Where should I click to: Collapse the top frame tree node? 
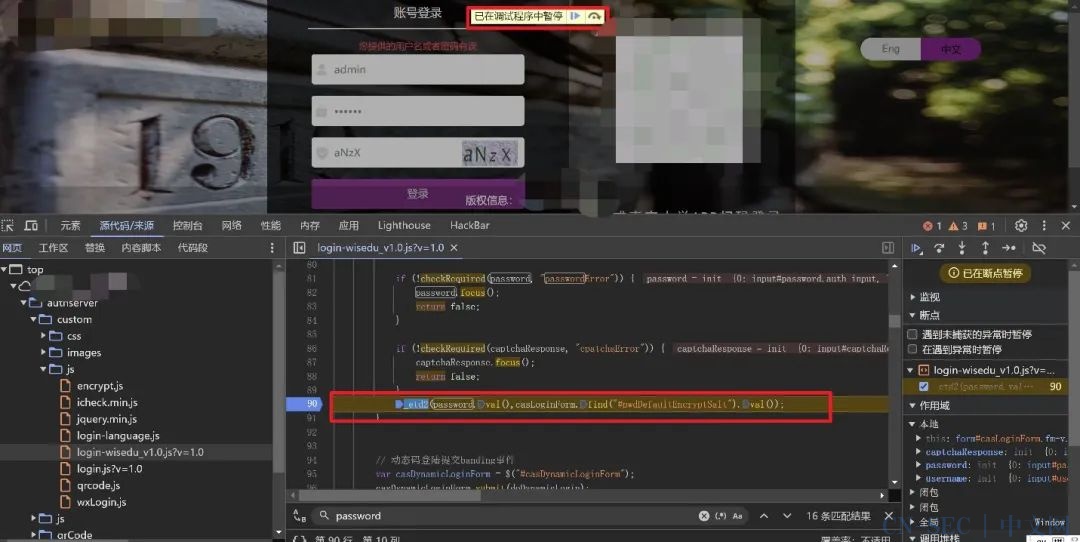(x=5, y=269)
